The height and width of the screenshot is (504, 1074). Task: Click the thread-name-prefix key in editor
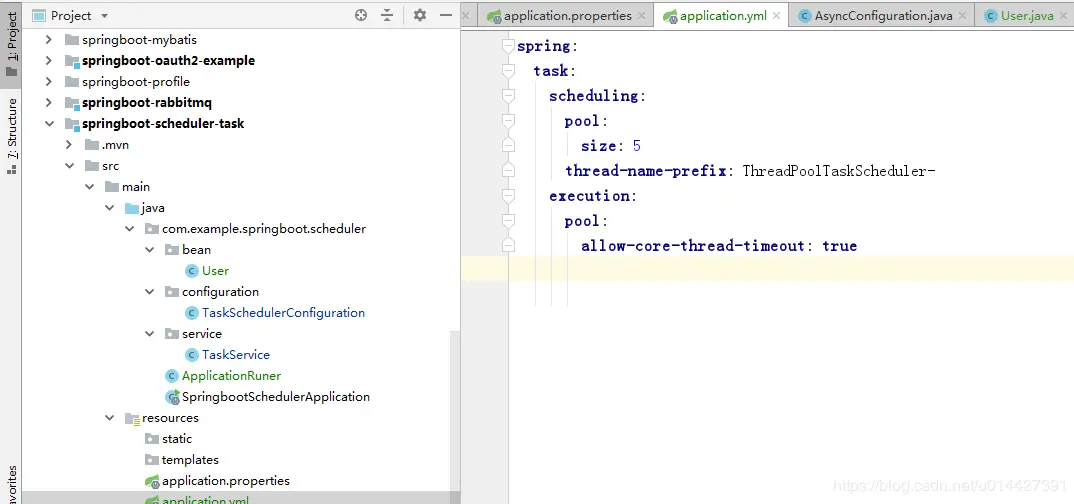pos(645,171)
